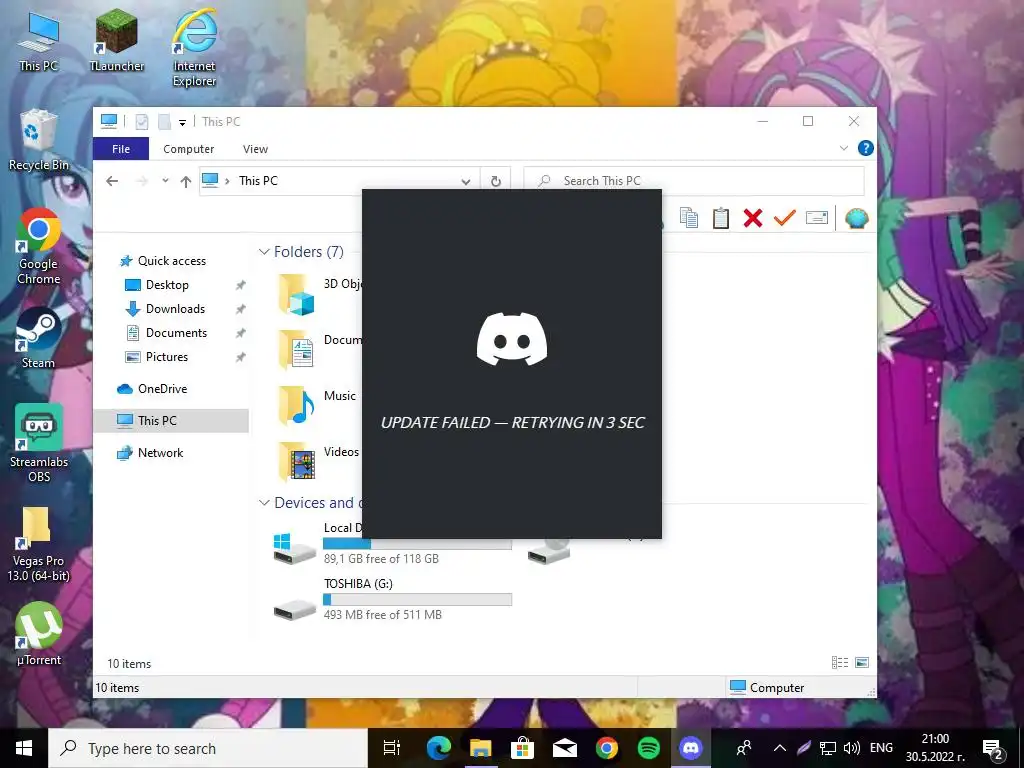The image size is (1024, 768).
Task: Open the blue Help question mark icon
Action: (865, 148)
